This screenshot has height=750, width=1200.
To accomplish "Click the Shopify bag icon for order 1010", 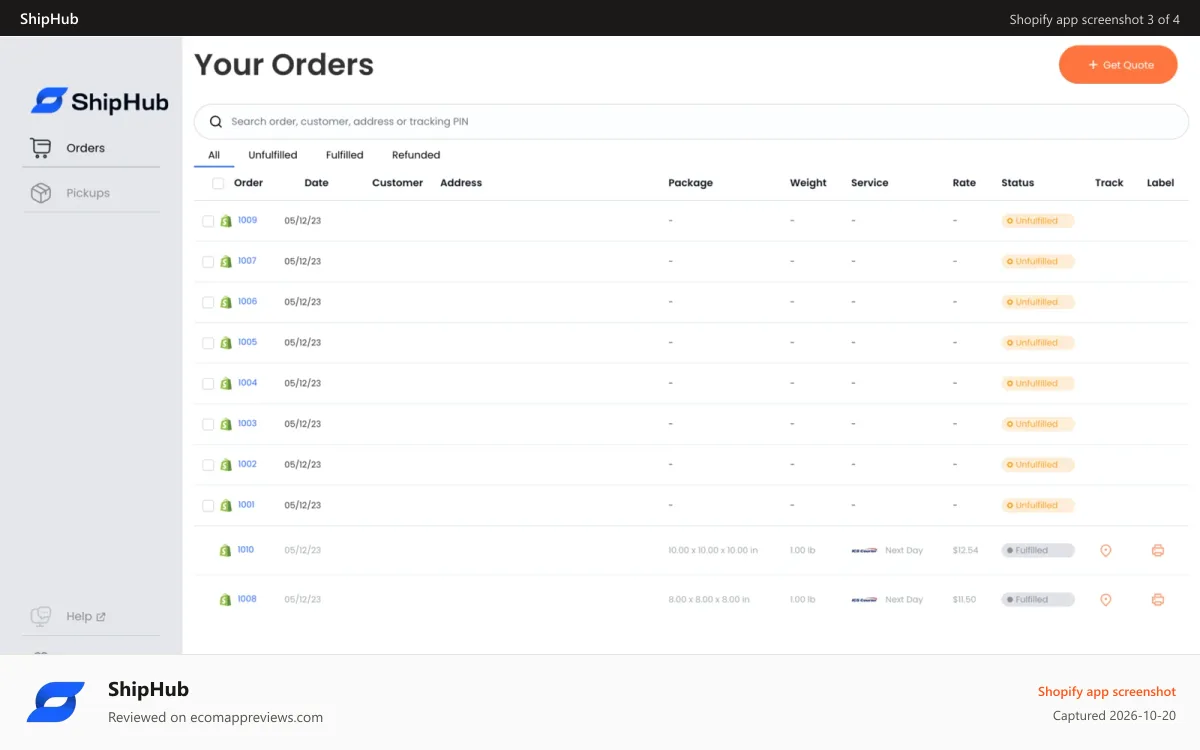I will (226, 550).
